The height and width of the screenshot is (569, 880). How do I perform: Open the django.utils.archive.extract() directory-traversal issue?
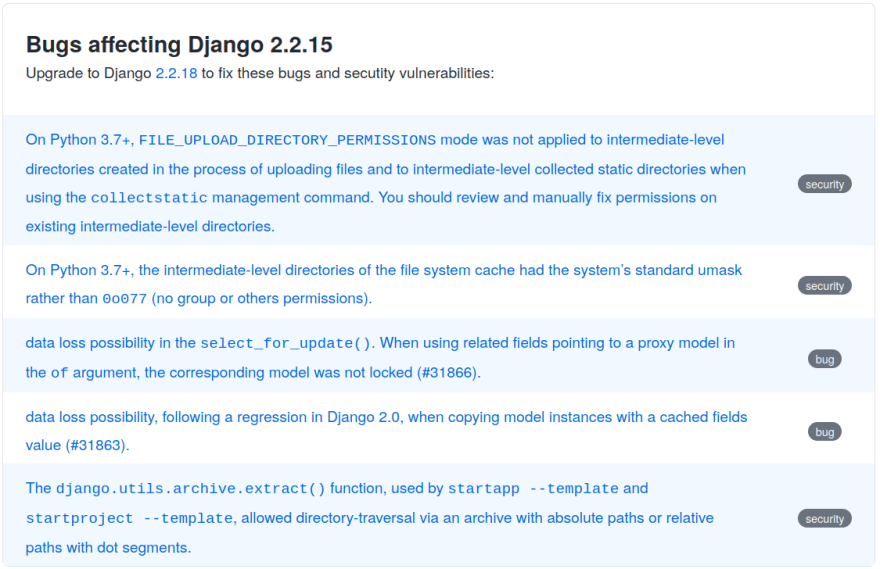pyautogui.click(x=369, y=518)
